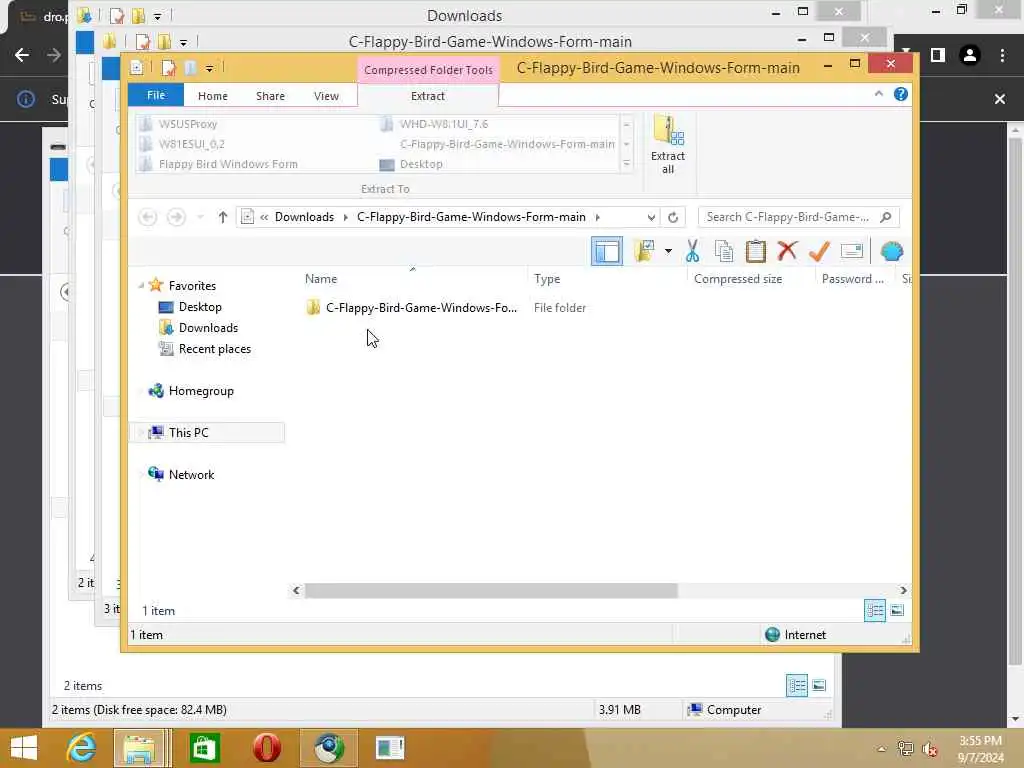Click the Cut scissors icon
This screenshot has width=1024, height=768.
[693, 251]
